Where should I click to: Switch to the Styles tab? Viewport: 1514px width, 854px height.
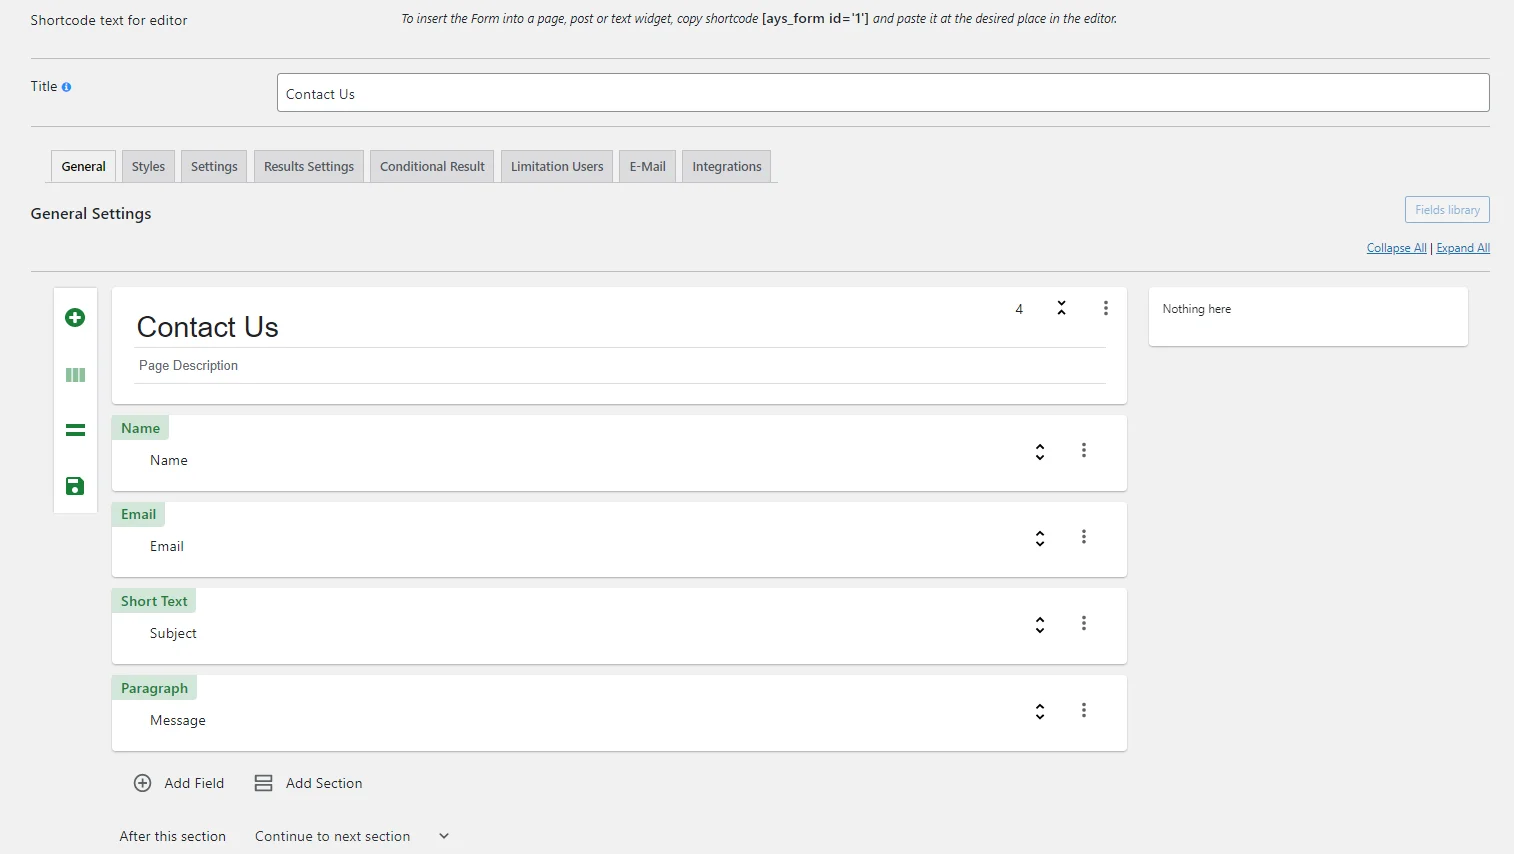click(148, 167)
